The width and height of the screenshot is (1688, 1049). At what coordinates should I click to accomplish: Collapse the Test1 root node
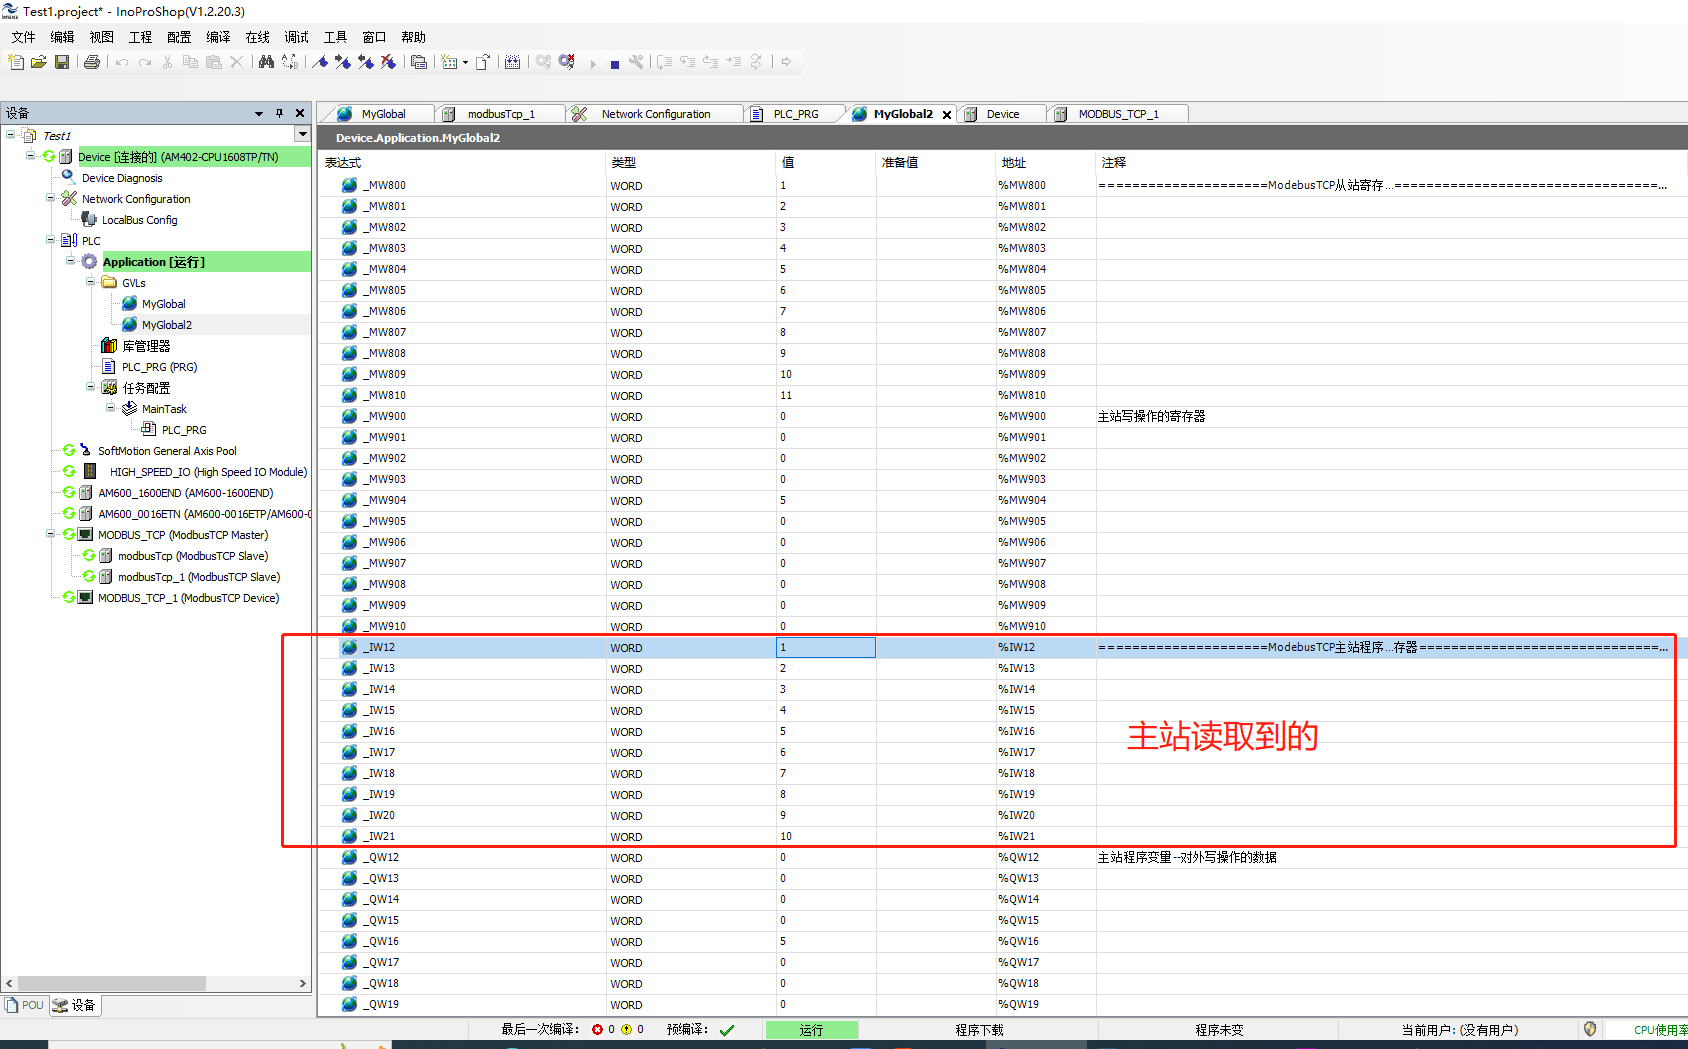(10, 134)
